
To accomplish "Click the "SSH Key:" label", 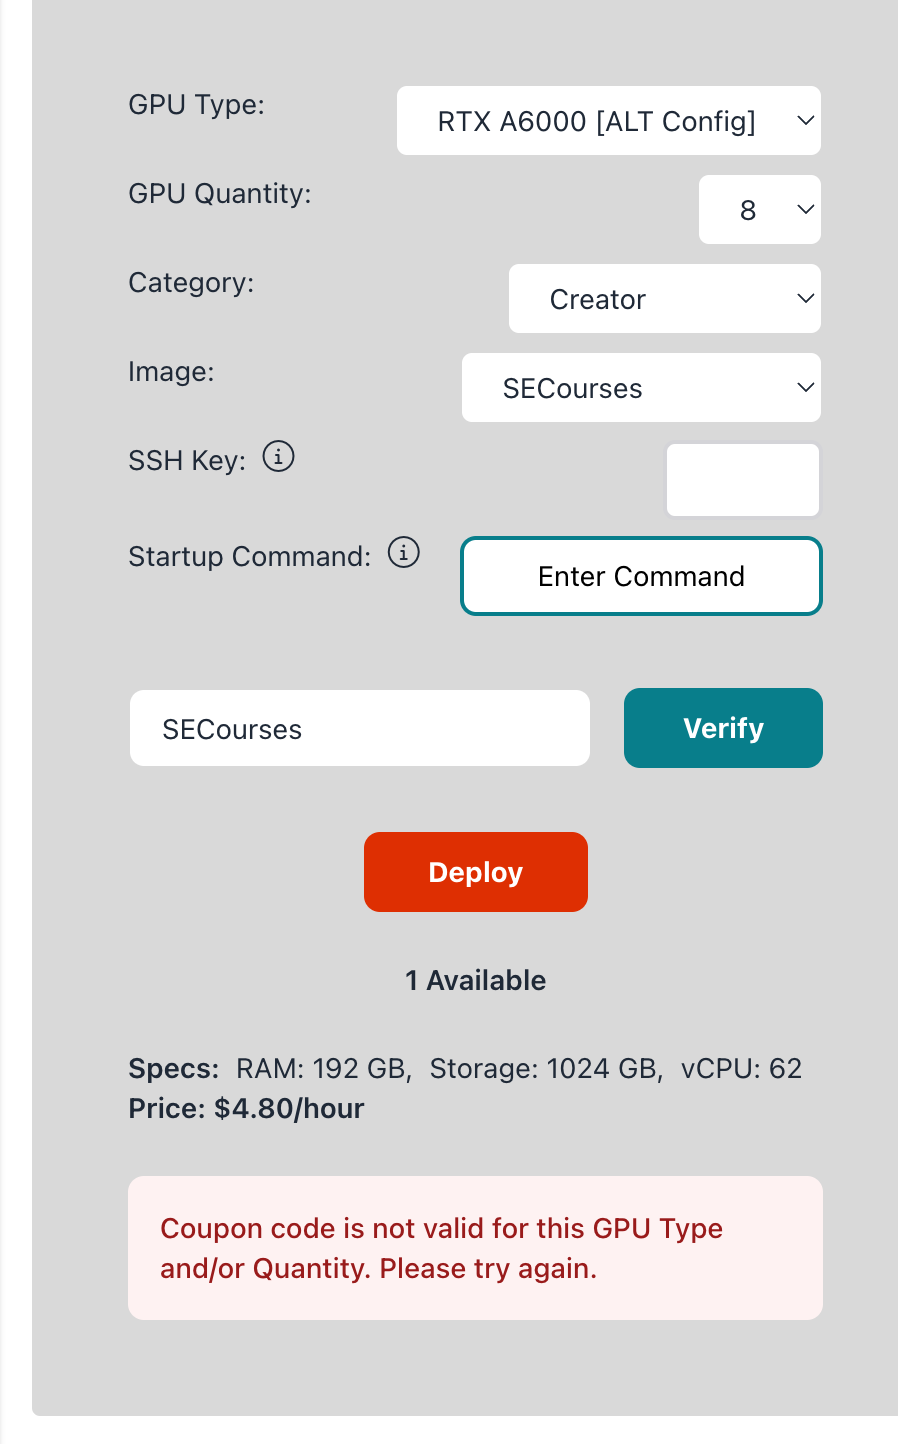I will click(x=187, y=461).
